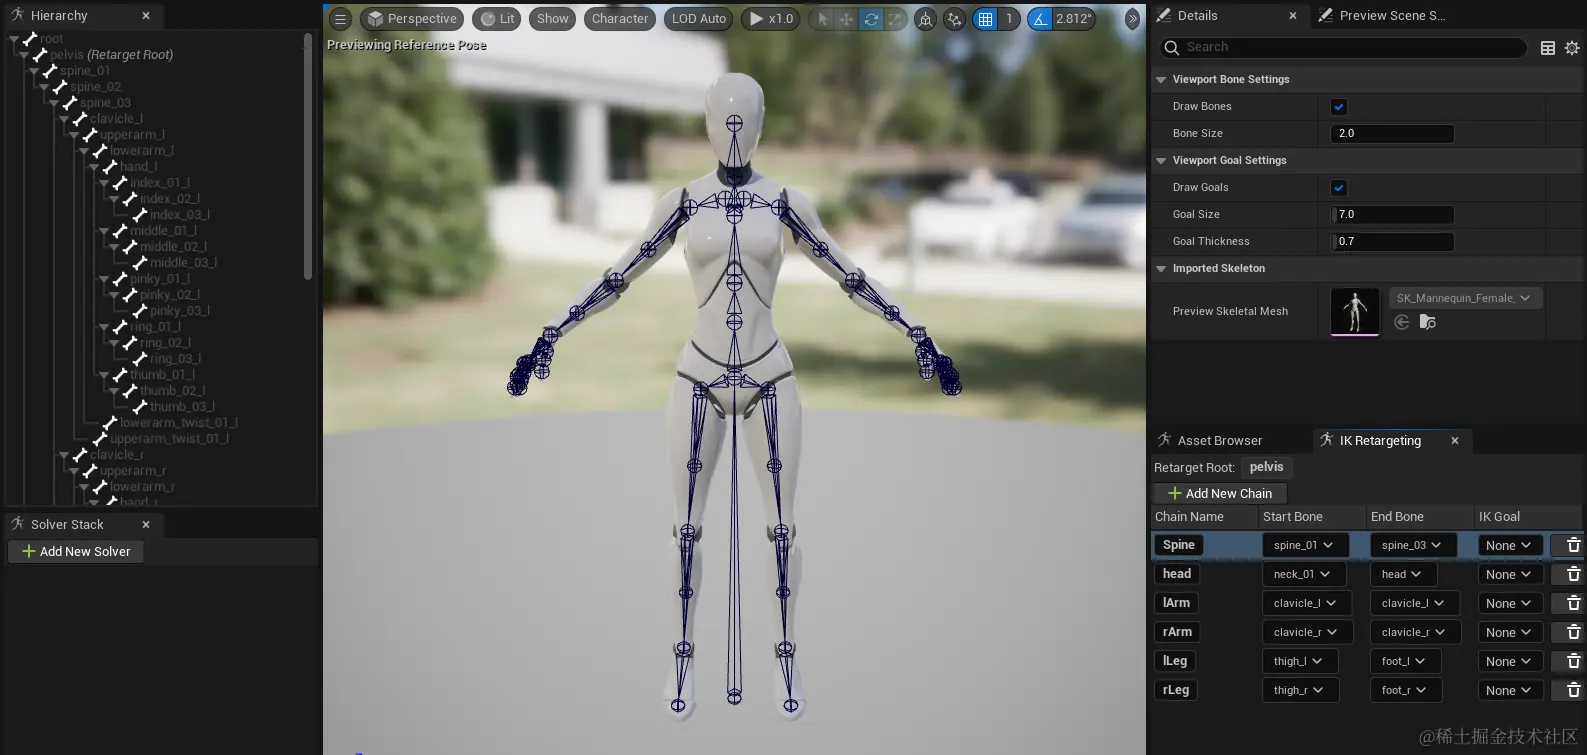Screen dimensions: 1587x755
Task: Open the viewport options hamburger menu
Action: point(340,19)
